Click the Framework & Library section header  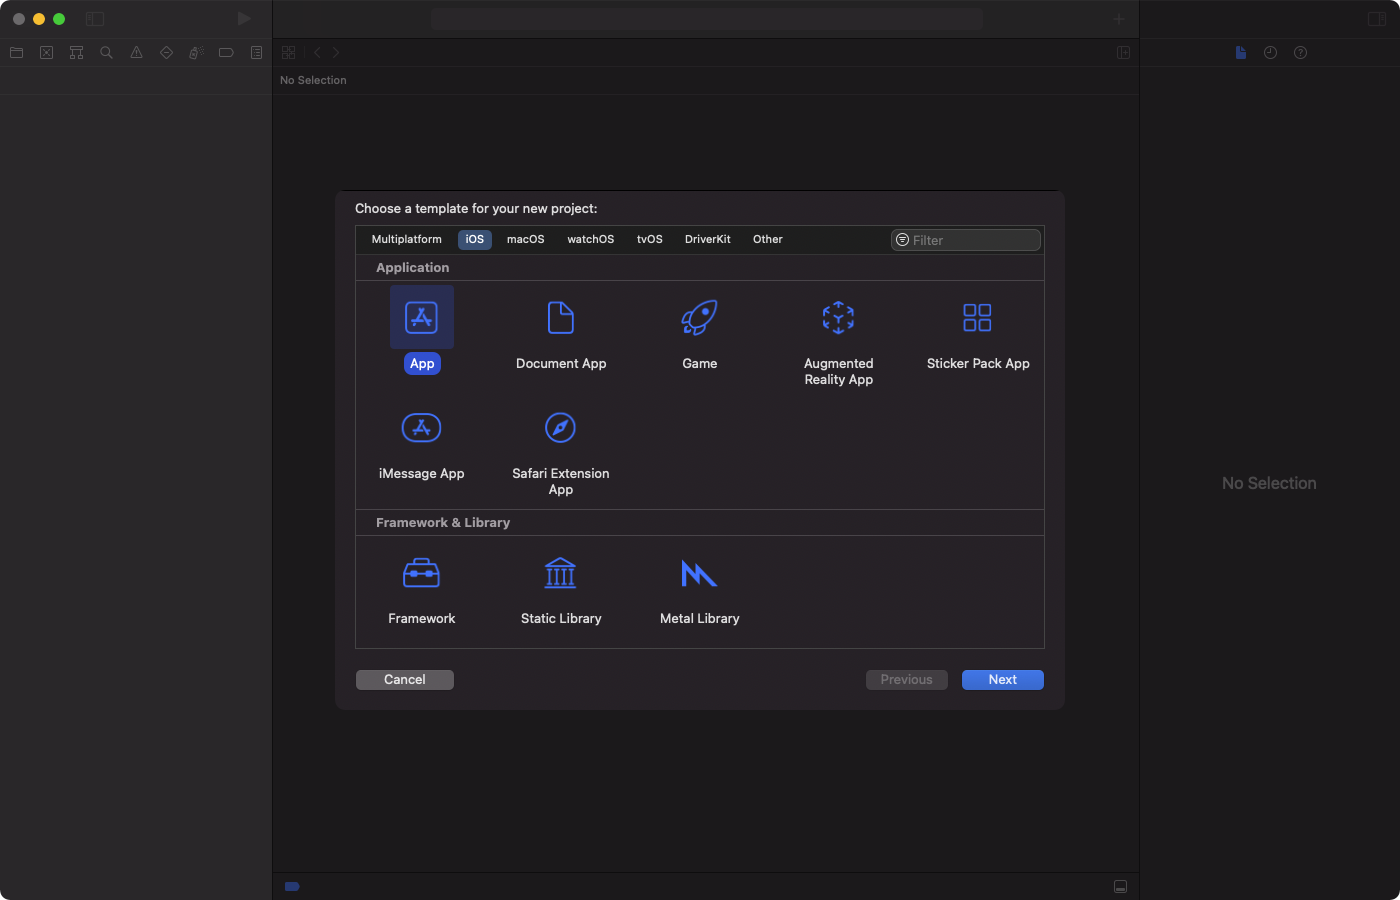[443, 523]
